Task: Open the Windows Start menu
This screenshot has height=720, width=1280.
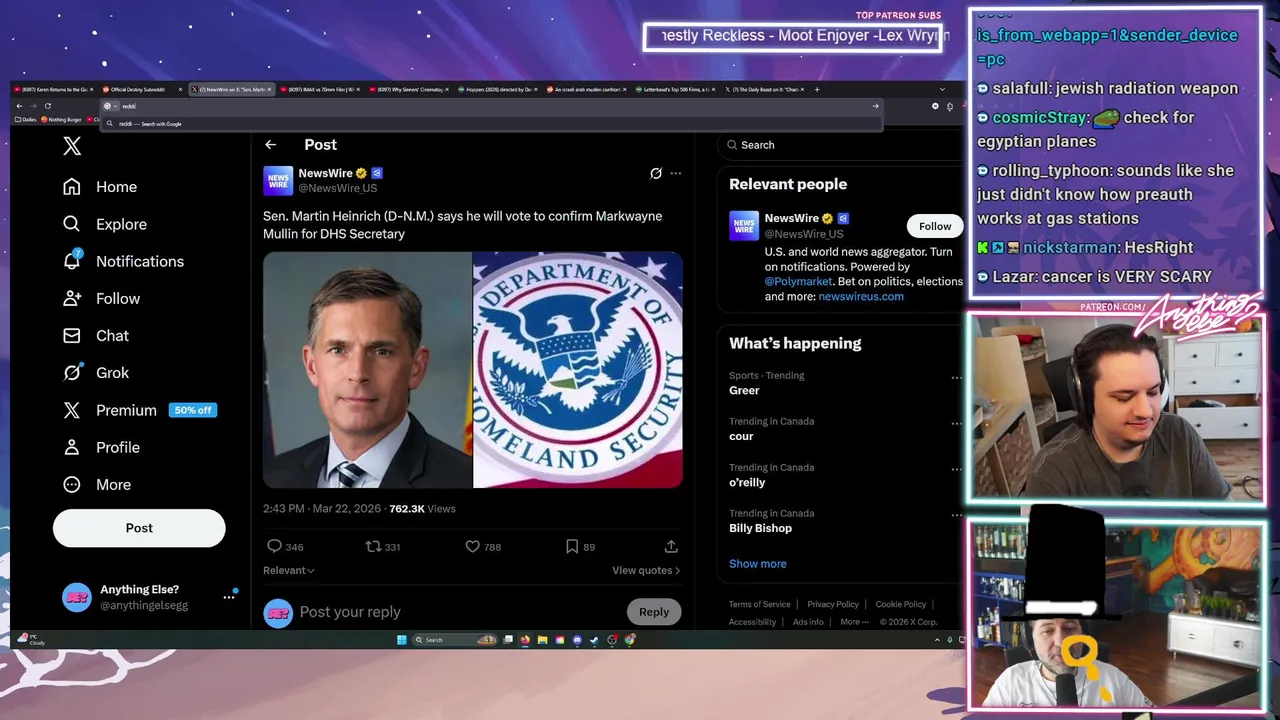Action: pos(401,640)
